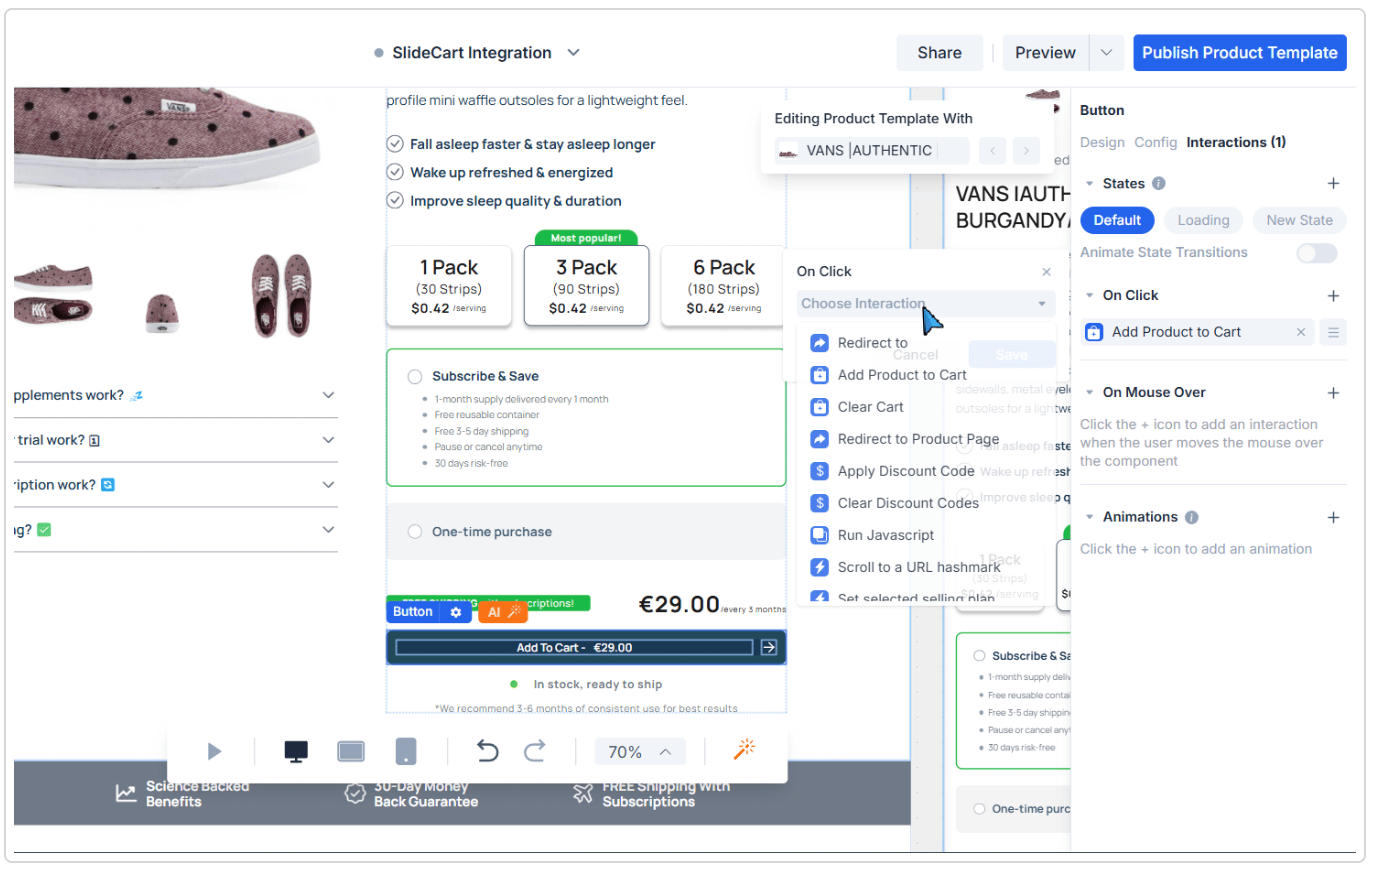Image resolution: width=1382 pixels, height=872 pixels.
Task: Click the play preview icon in bottom toolbar
Action: point(214,751)
